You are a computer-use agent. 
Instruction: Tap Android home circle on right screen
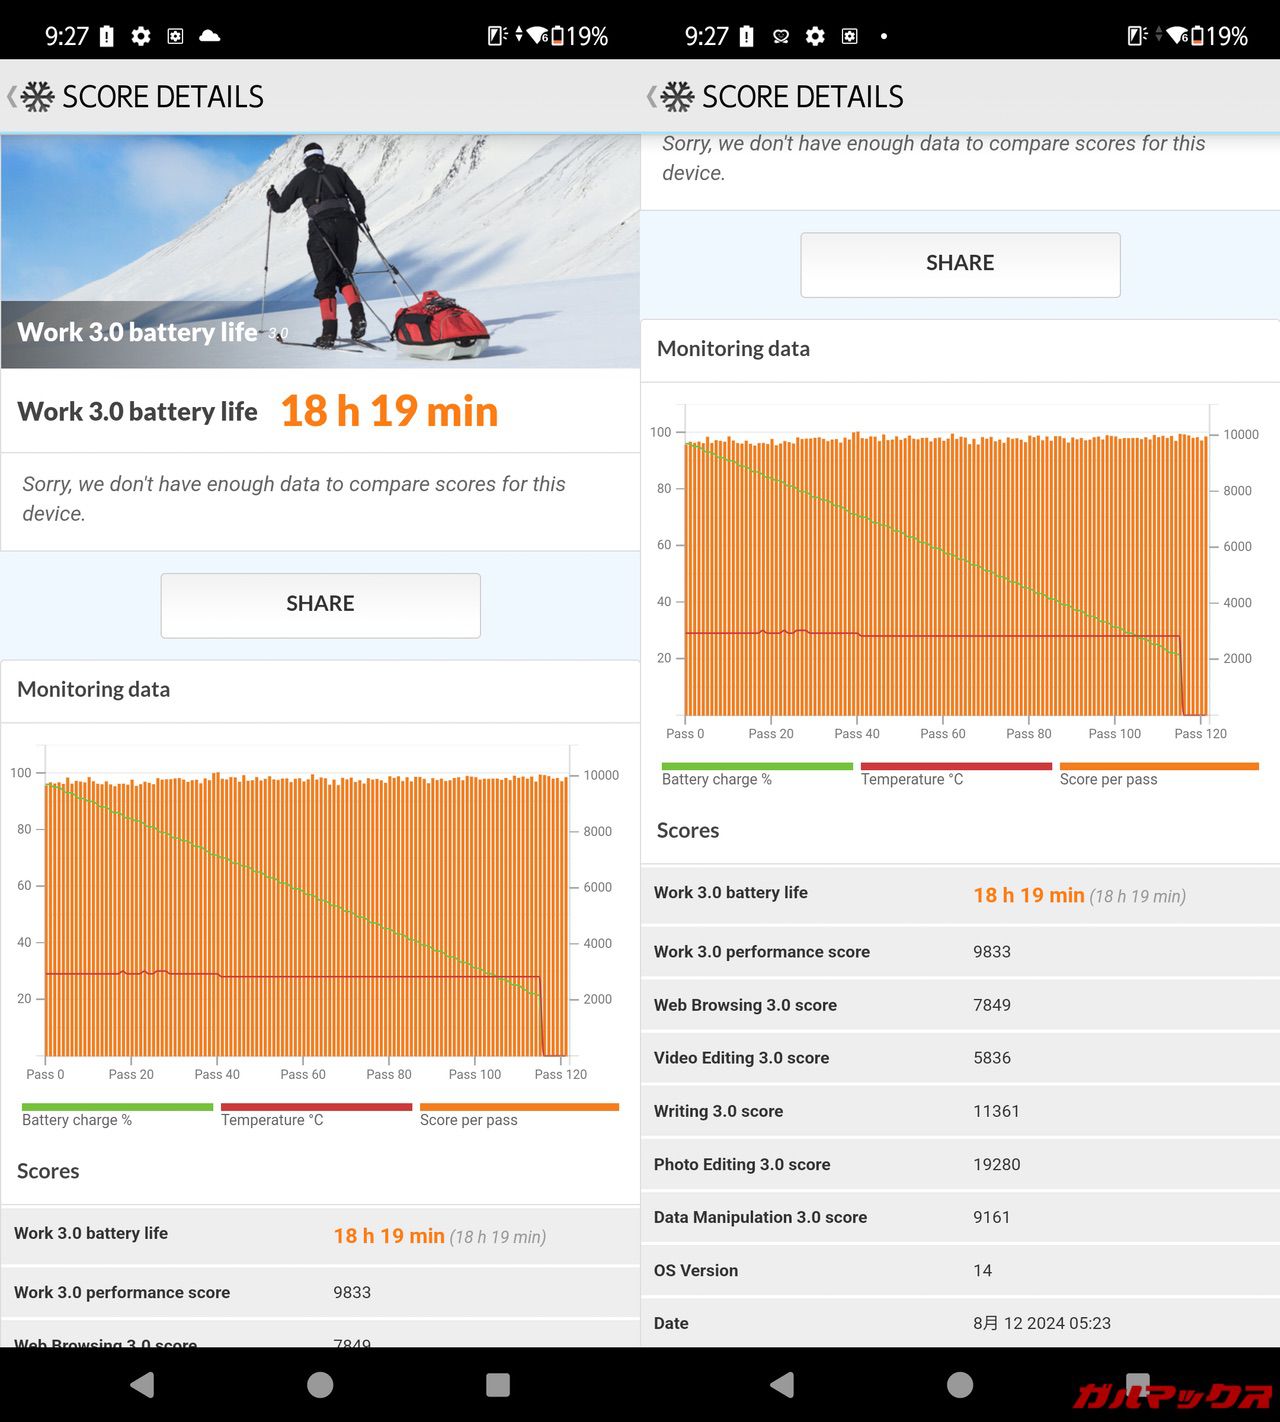[960, 1384]
